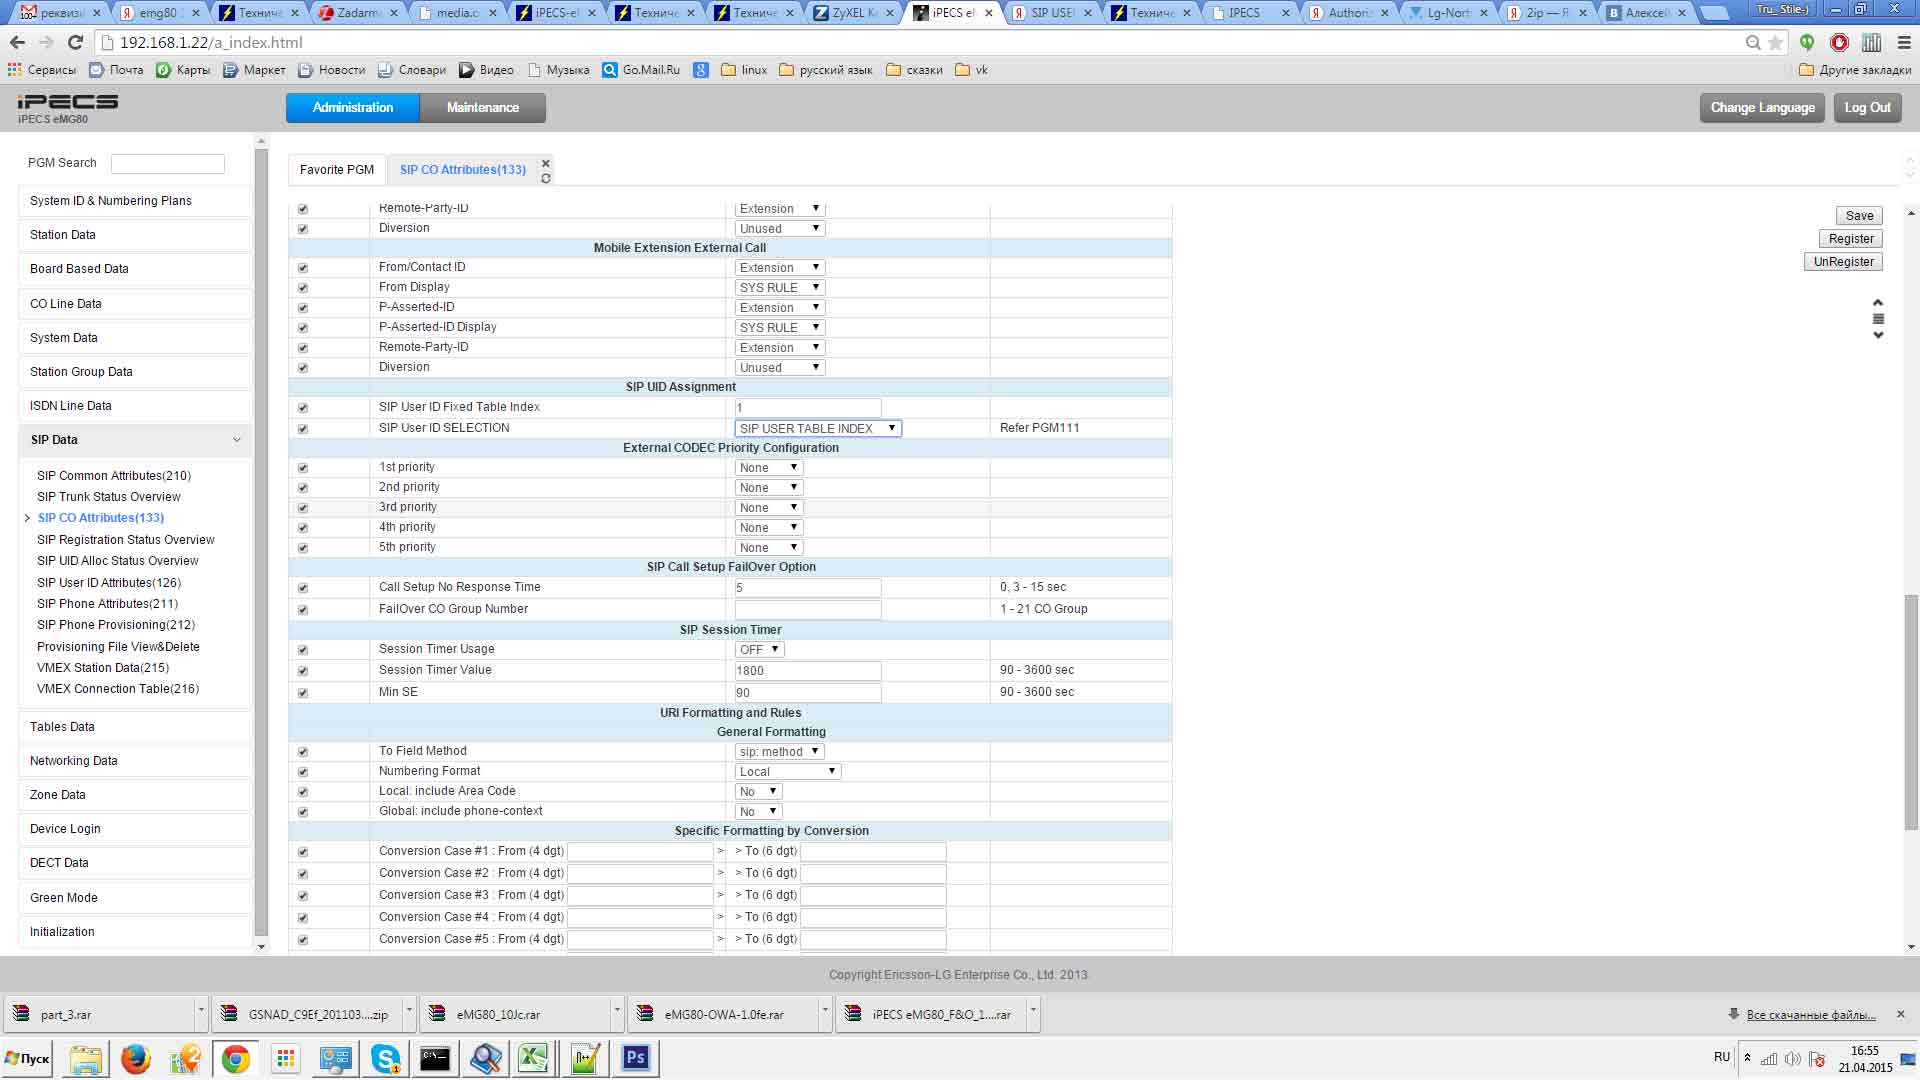This screenshot has width=1920, height=1080.
Task: Open the Favorite PGM tab
Action: 337,170
